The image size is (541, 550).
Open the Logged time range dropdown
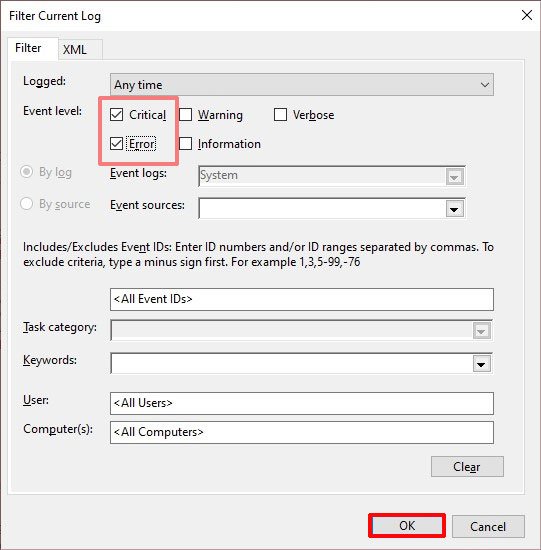point(302,85)
